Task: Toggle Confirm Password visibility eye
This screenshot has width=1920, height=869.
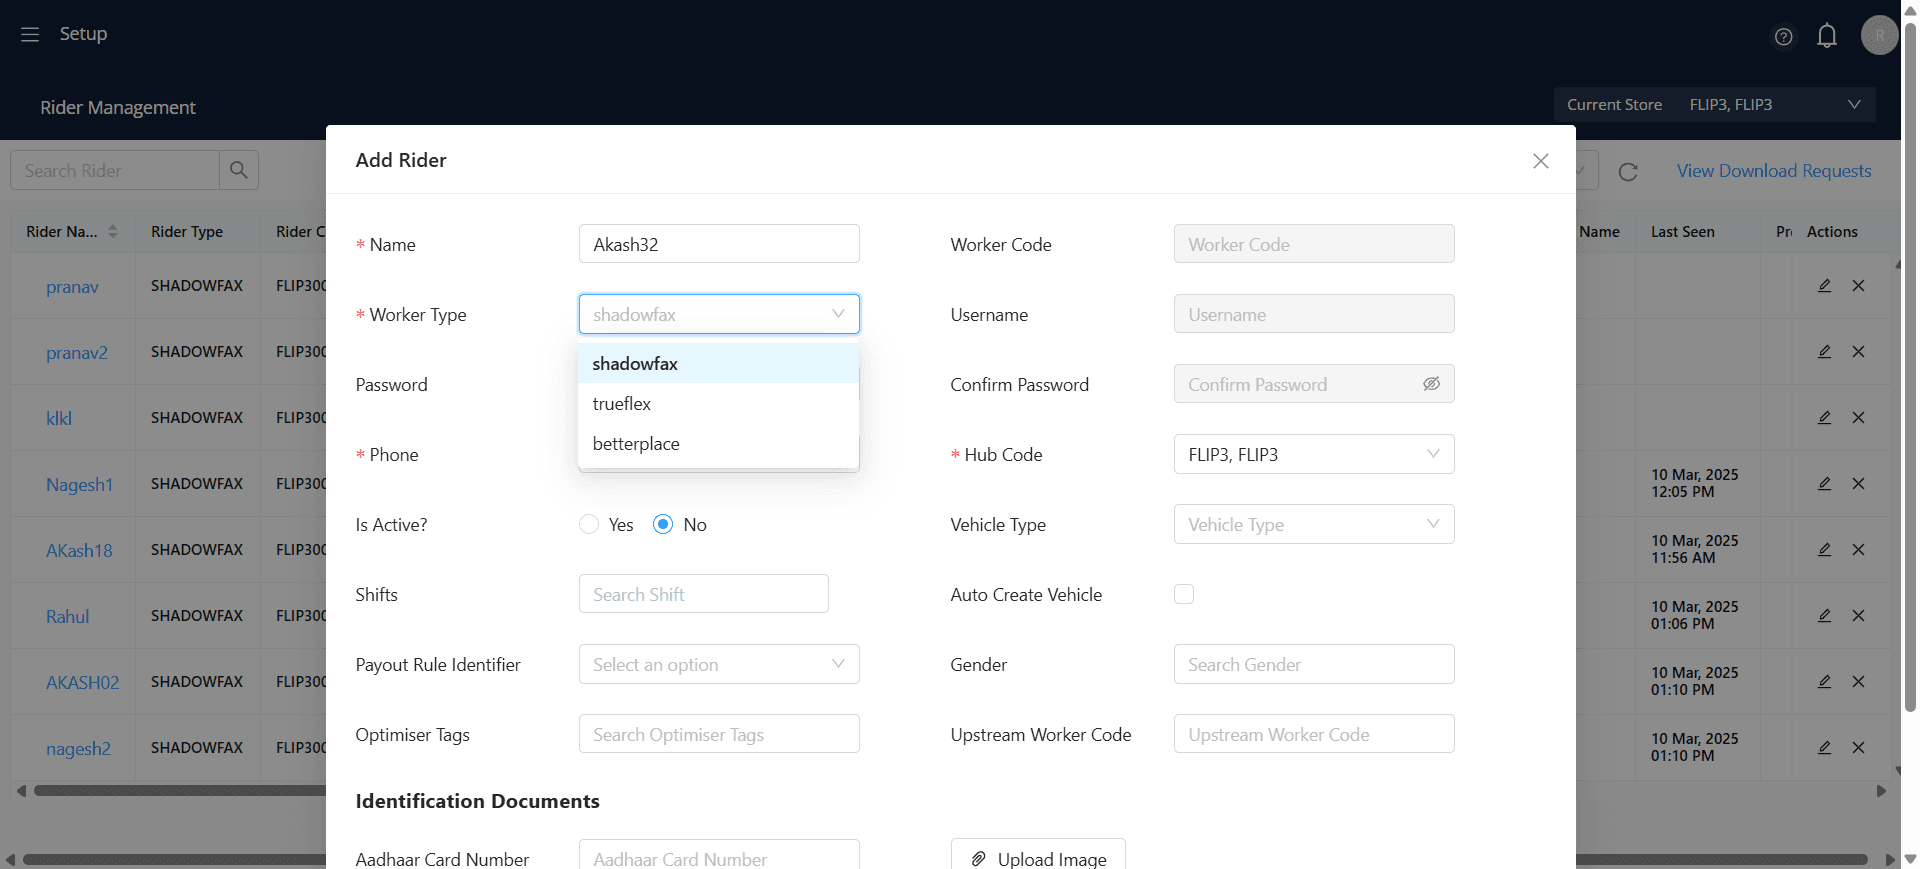Action: click(1431, 384)
